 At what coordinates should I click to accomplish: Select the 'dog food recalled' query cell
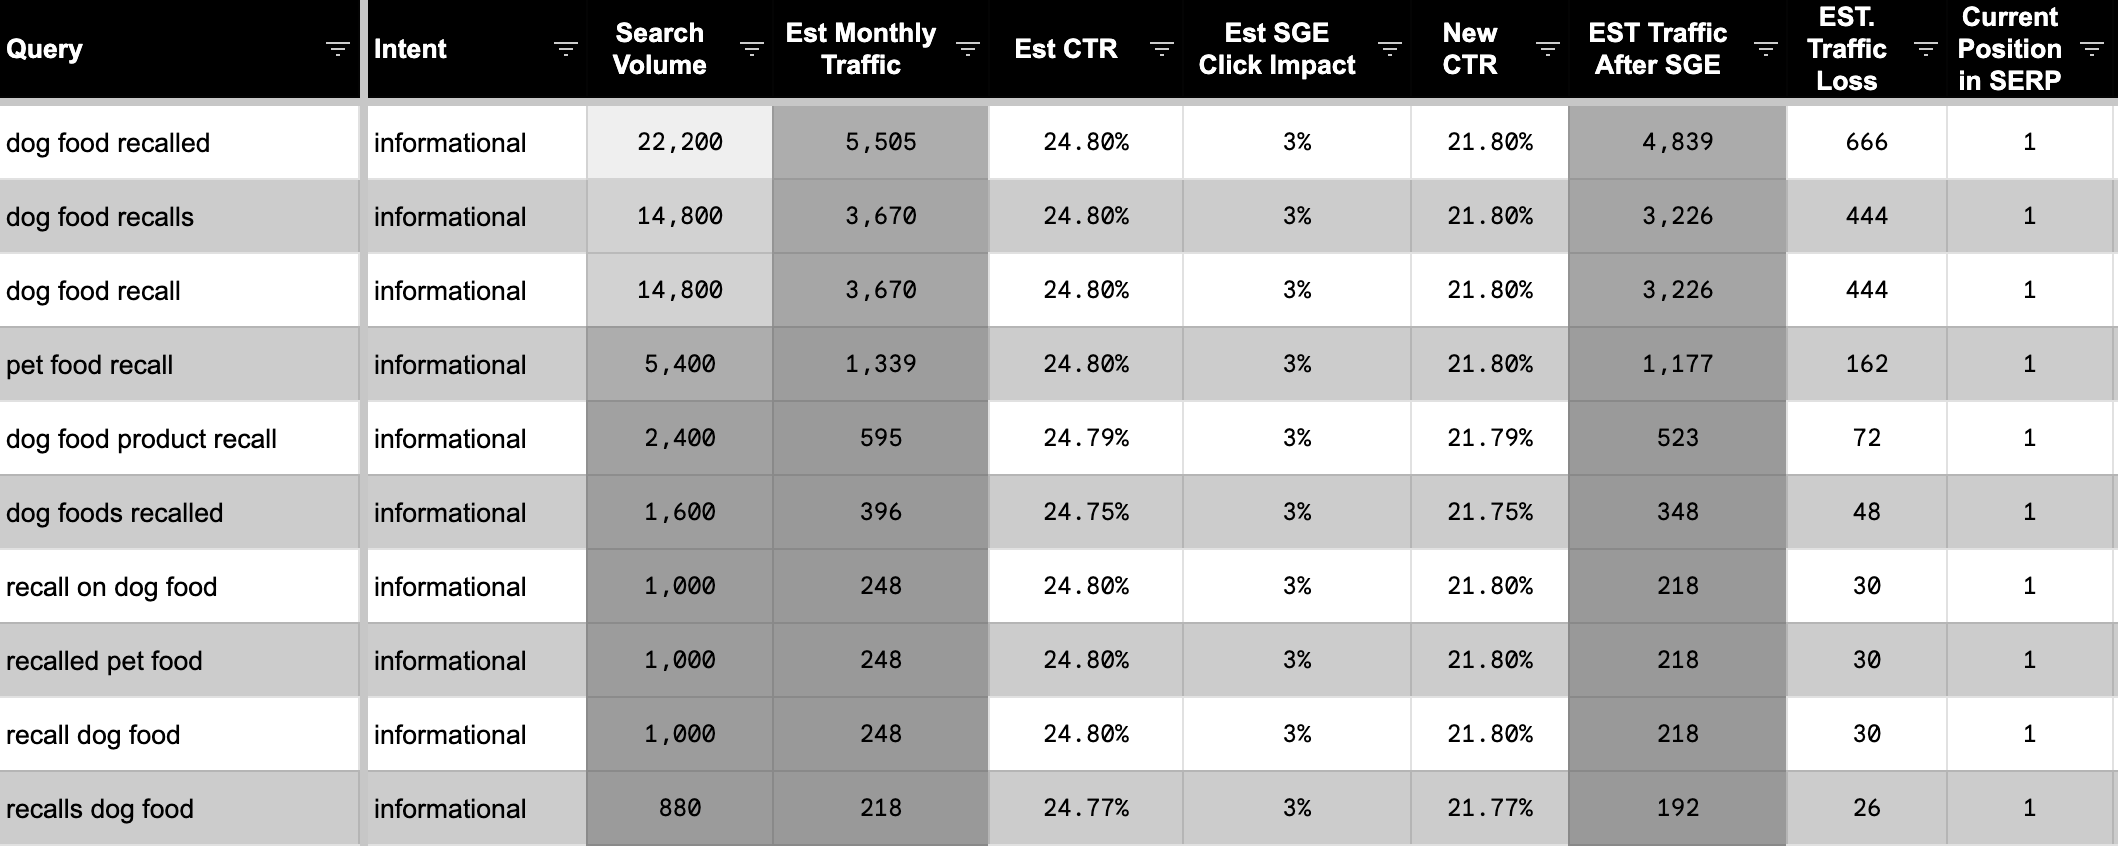click(x=108, y=143)
